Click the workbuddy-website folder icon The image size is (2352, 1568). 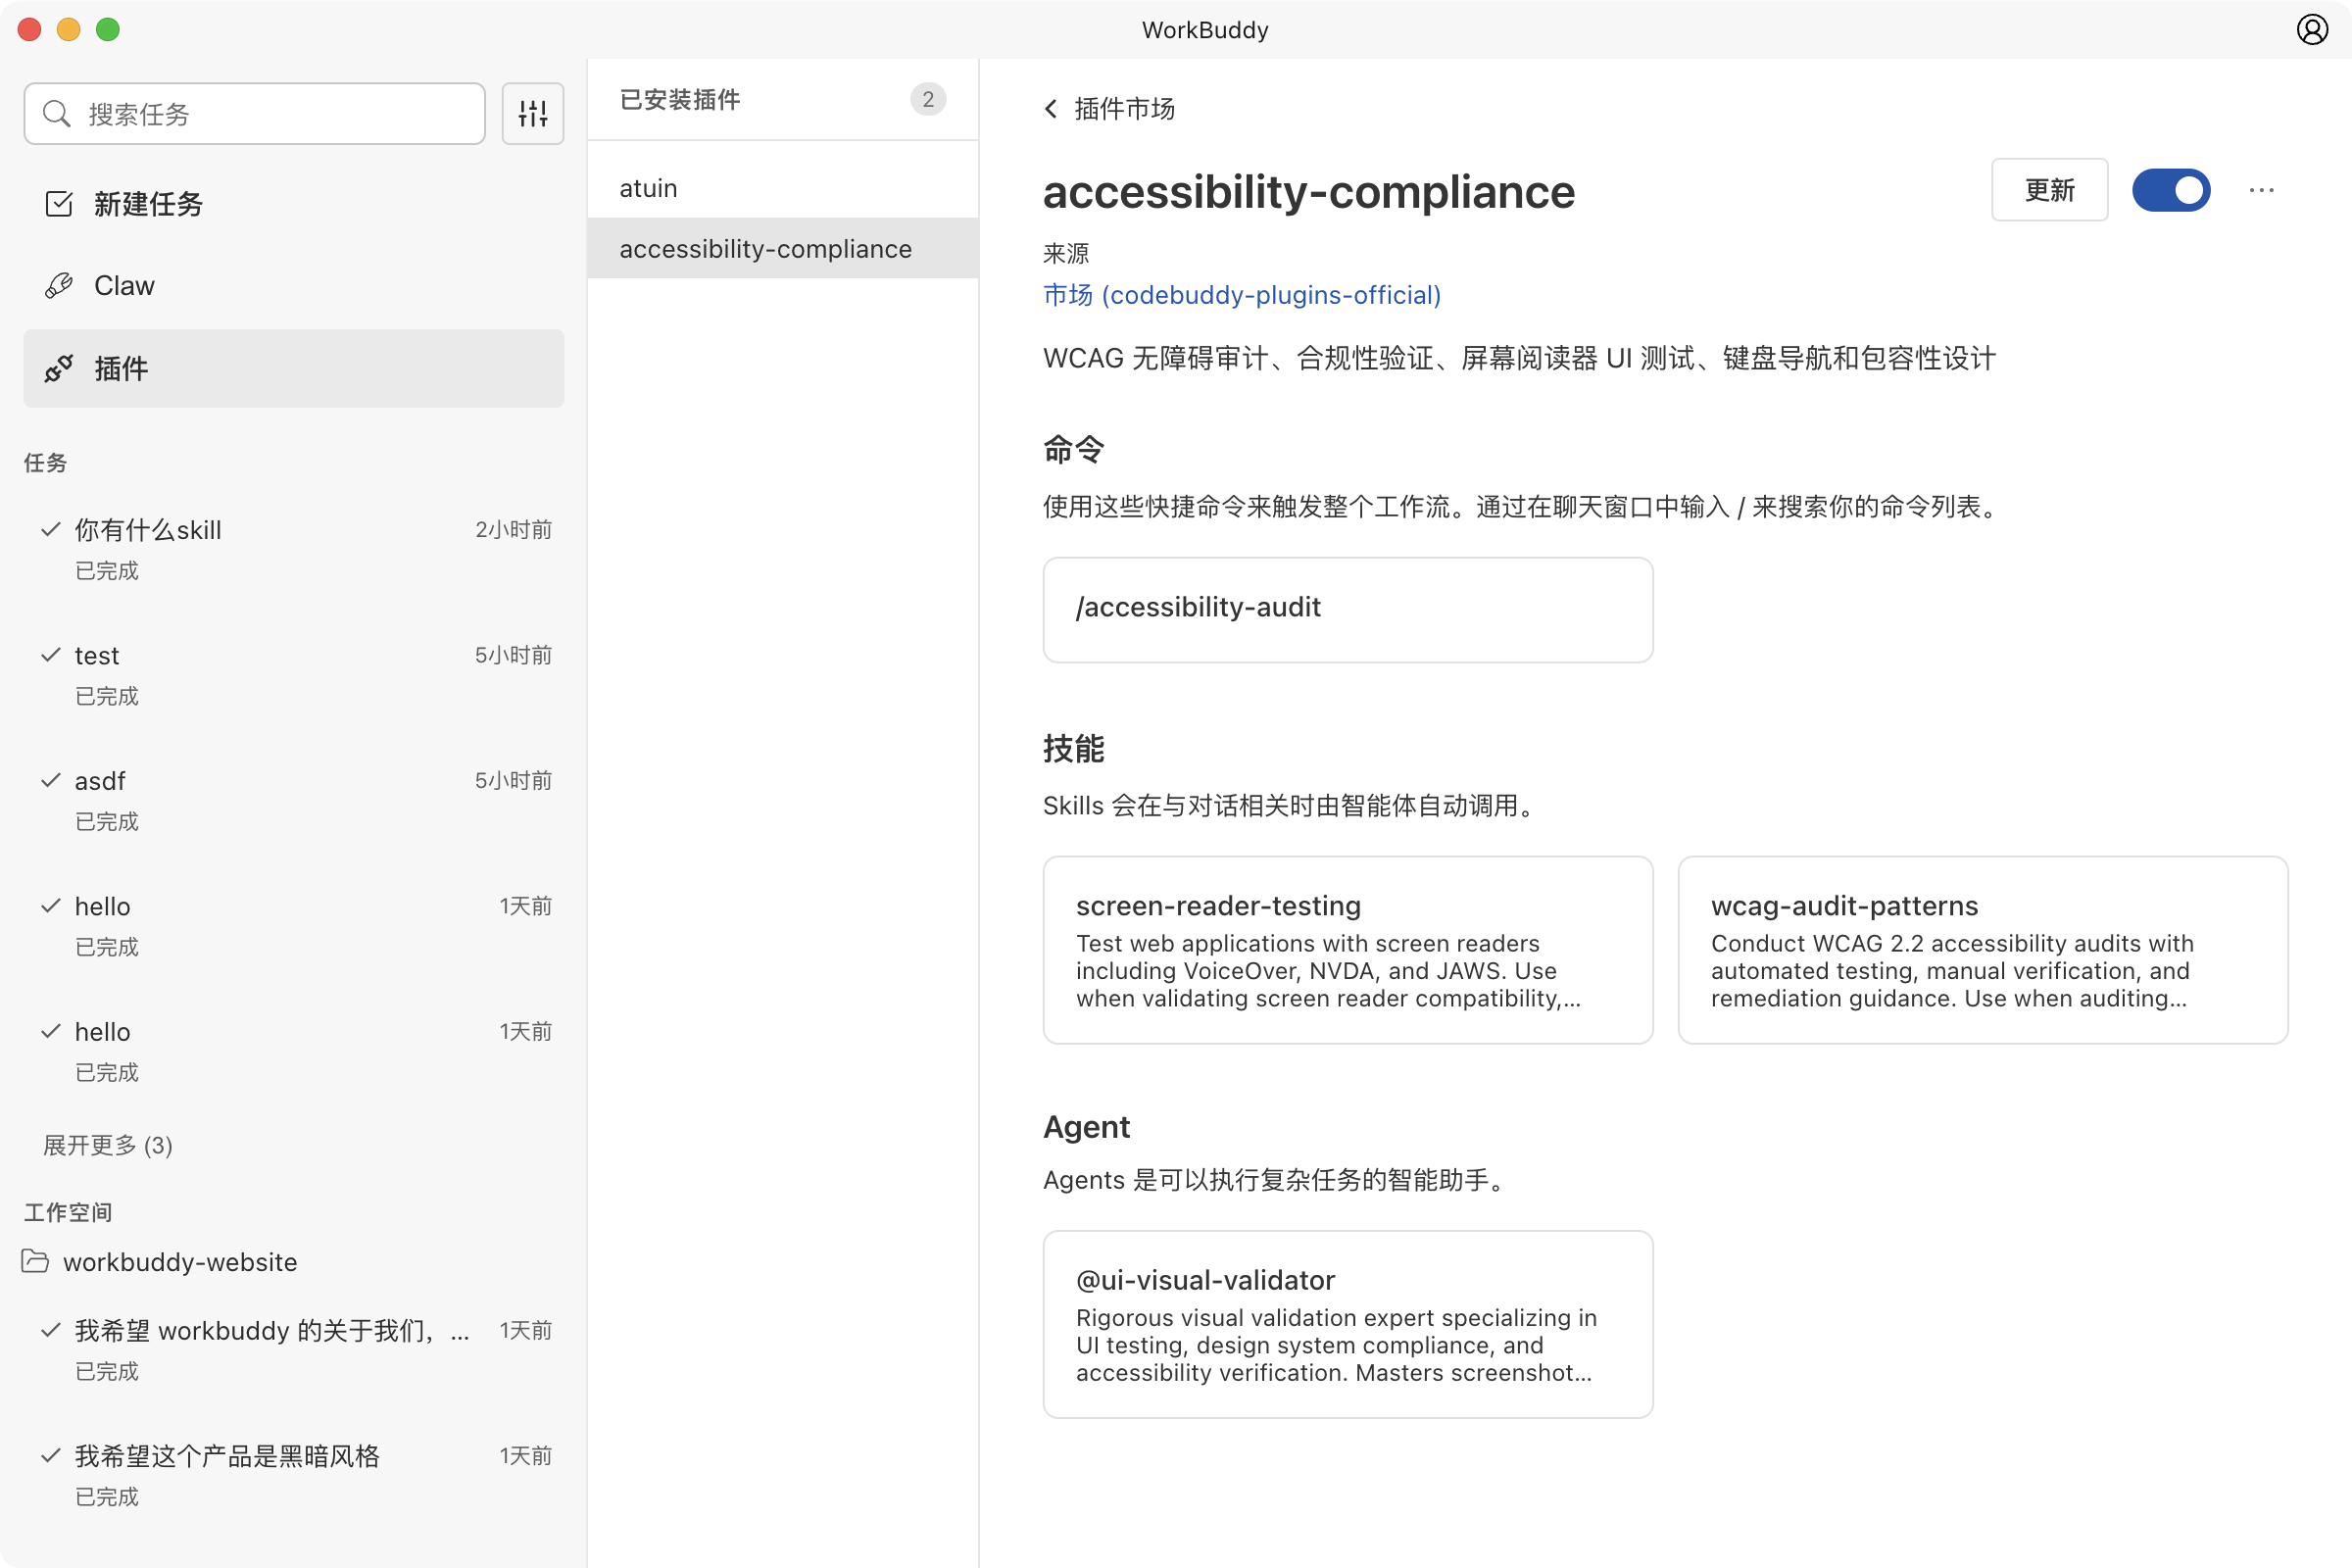point(36,1261)
